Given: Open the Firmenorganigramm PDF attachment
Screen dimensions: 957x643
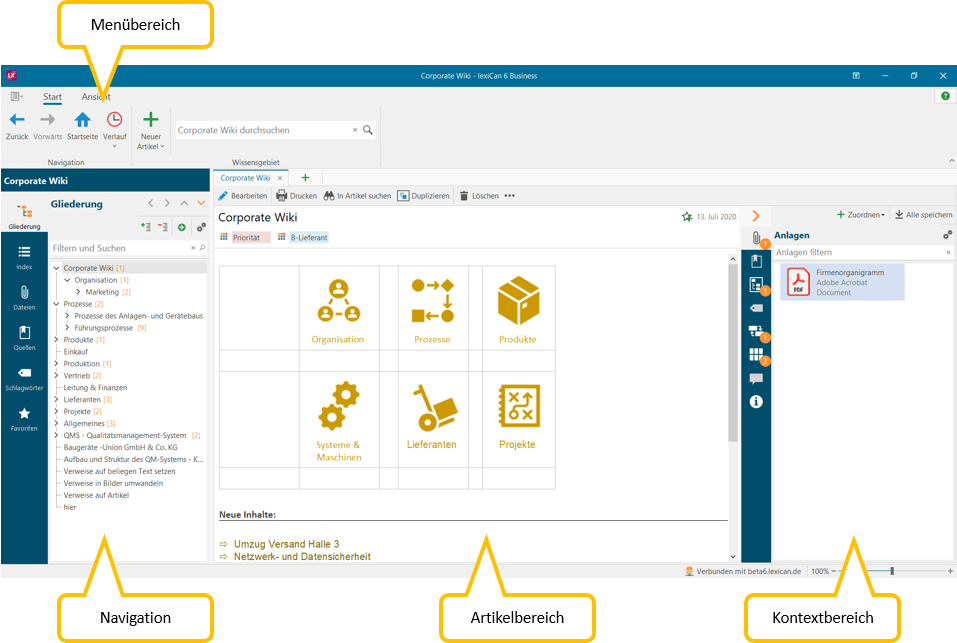Looking at the screenshot, I should click(842, 282).
